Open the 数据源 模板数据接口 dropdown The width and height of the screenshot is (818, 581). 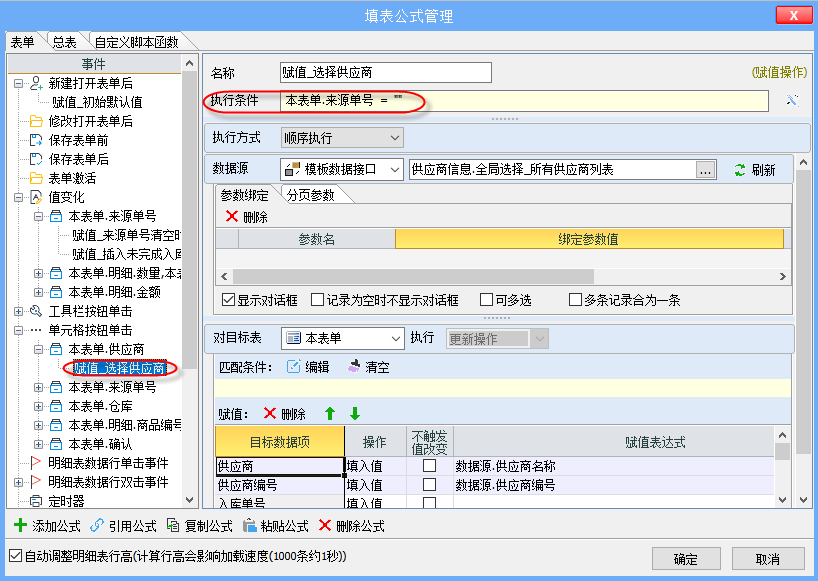point(395,170)
